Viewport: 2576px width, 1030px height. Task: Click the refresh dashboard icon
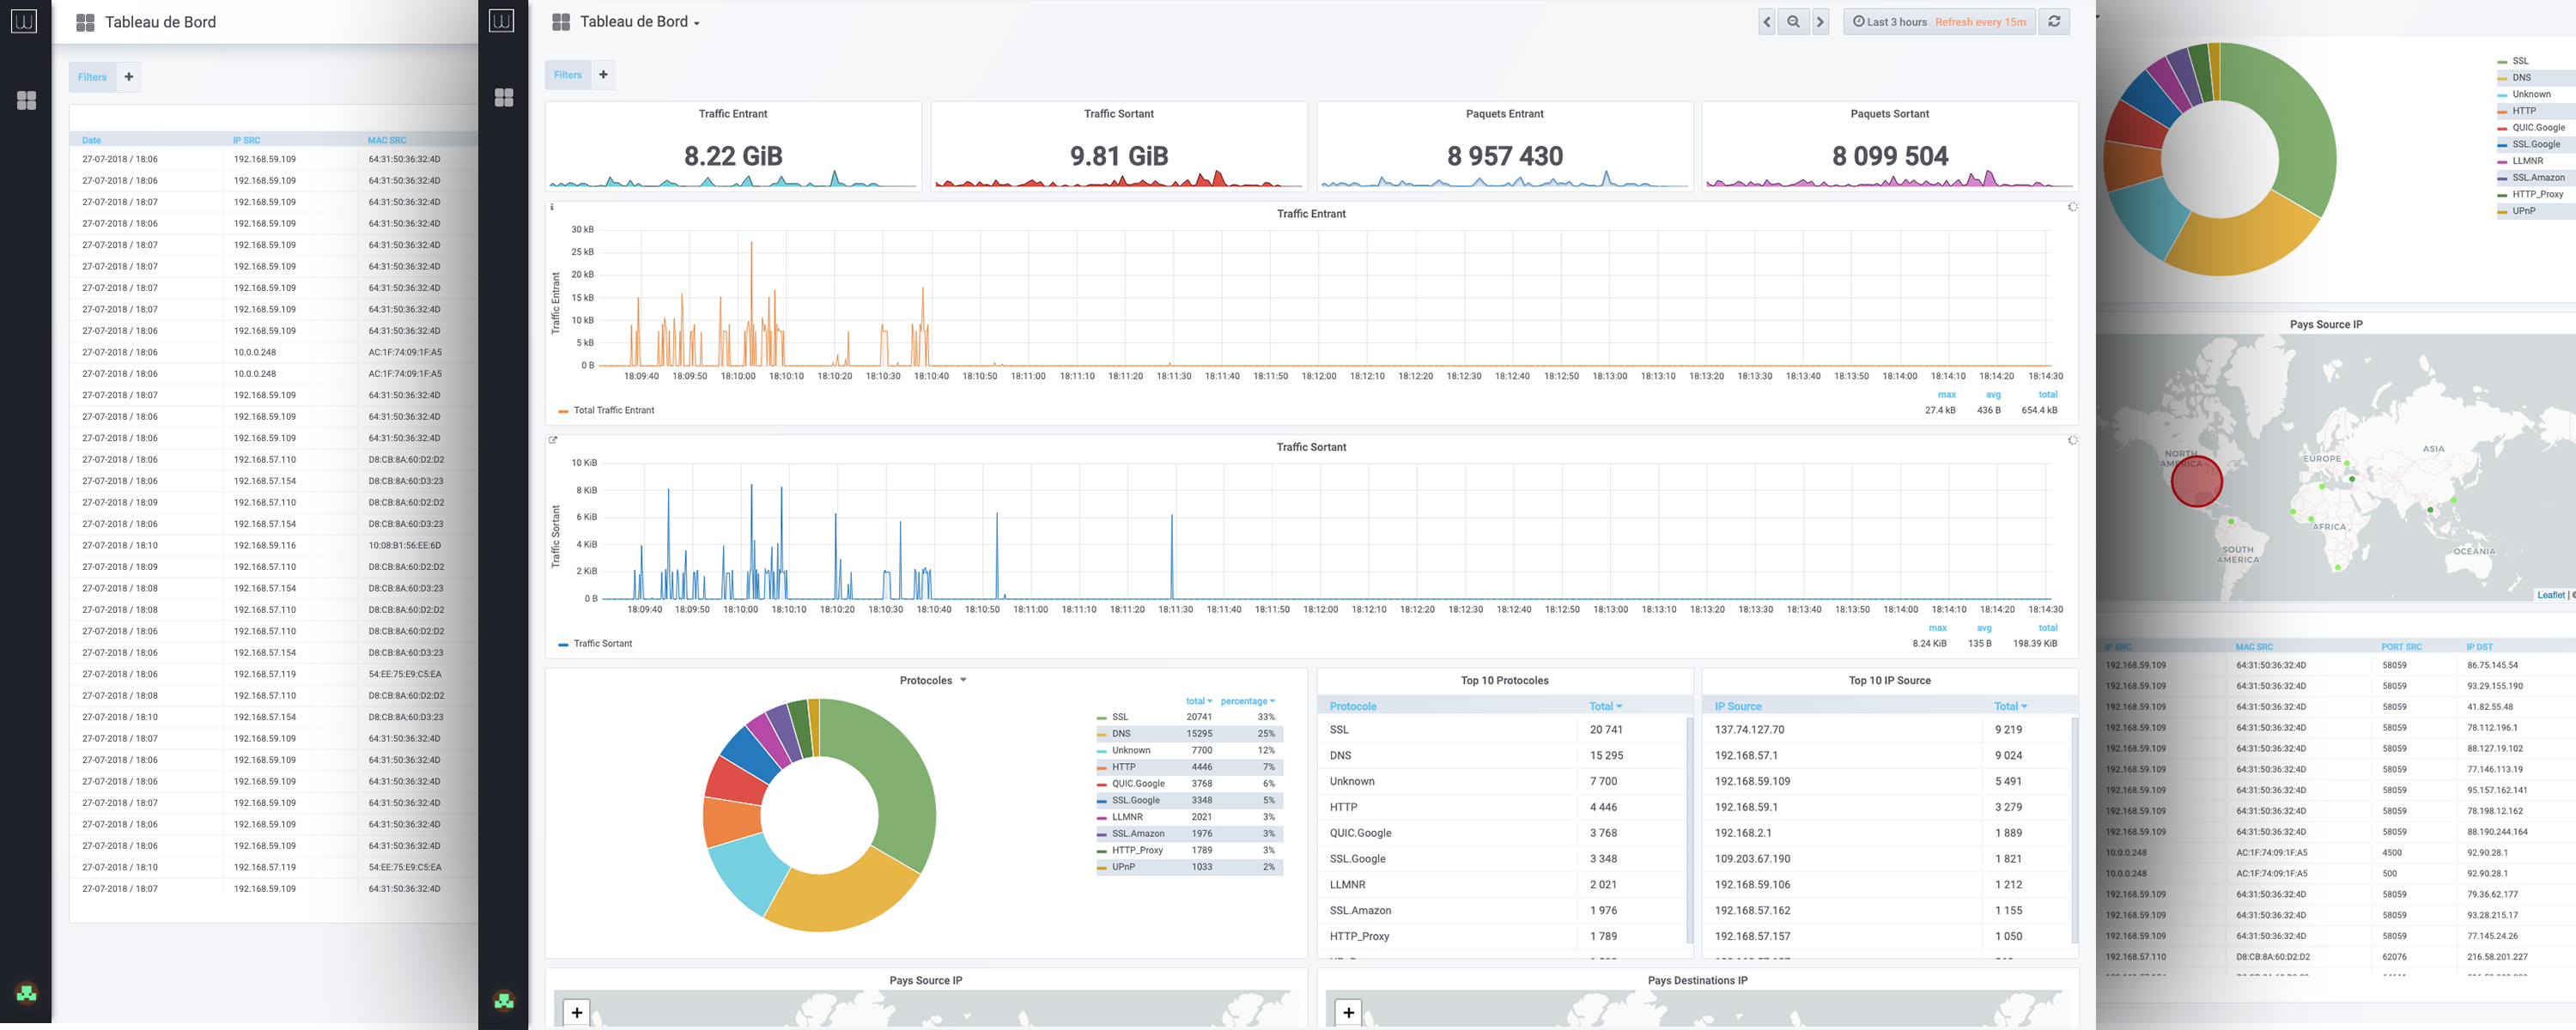2054,21
